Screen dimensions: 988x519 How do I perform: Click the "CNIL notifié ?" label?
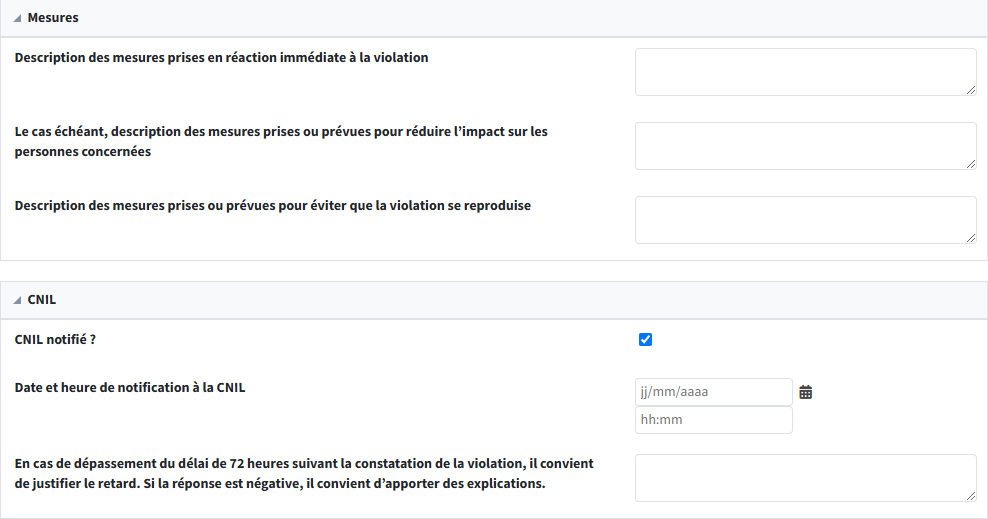(x=56, y=339)
